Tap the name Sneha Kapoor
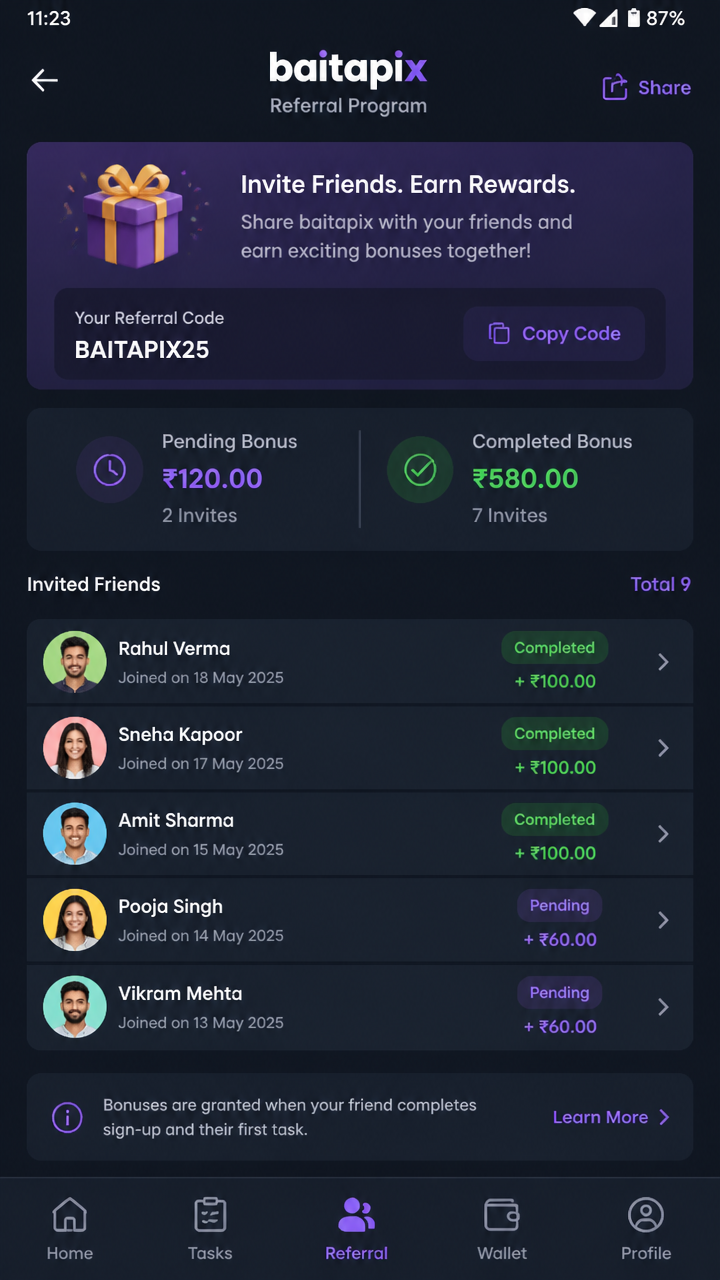Image resolution: width=720 pixels, height=1280 pixels. [x=180, y=734]
